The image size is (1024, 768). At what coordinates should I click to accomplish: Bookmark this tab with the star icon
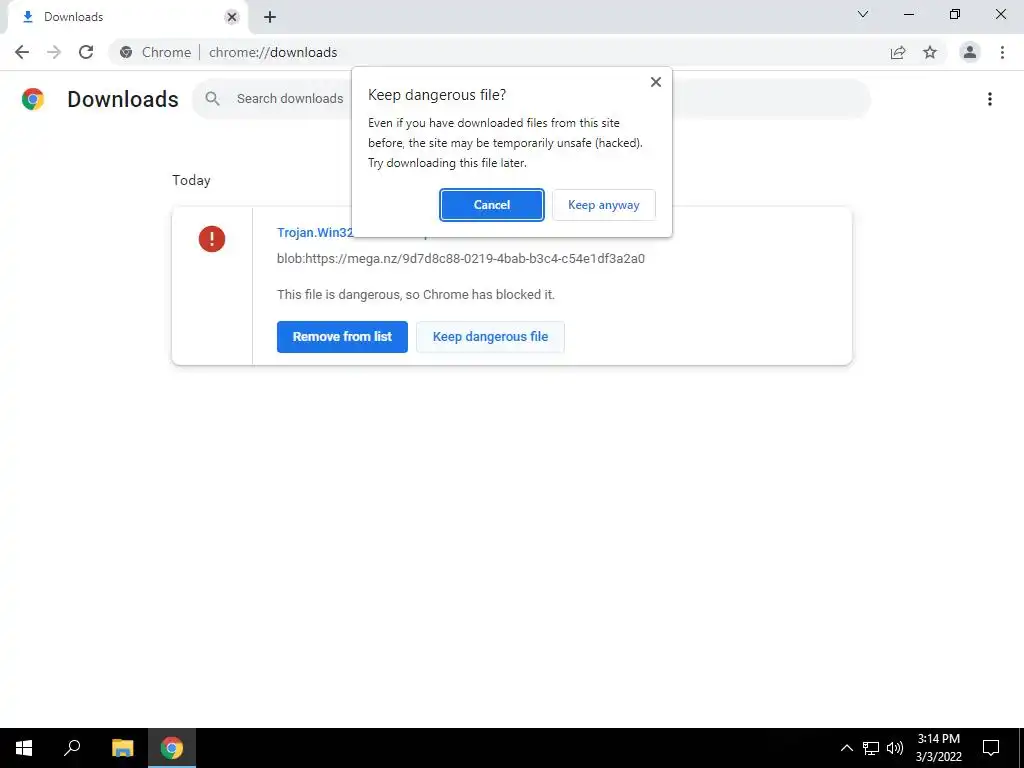pos(930,52)
